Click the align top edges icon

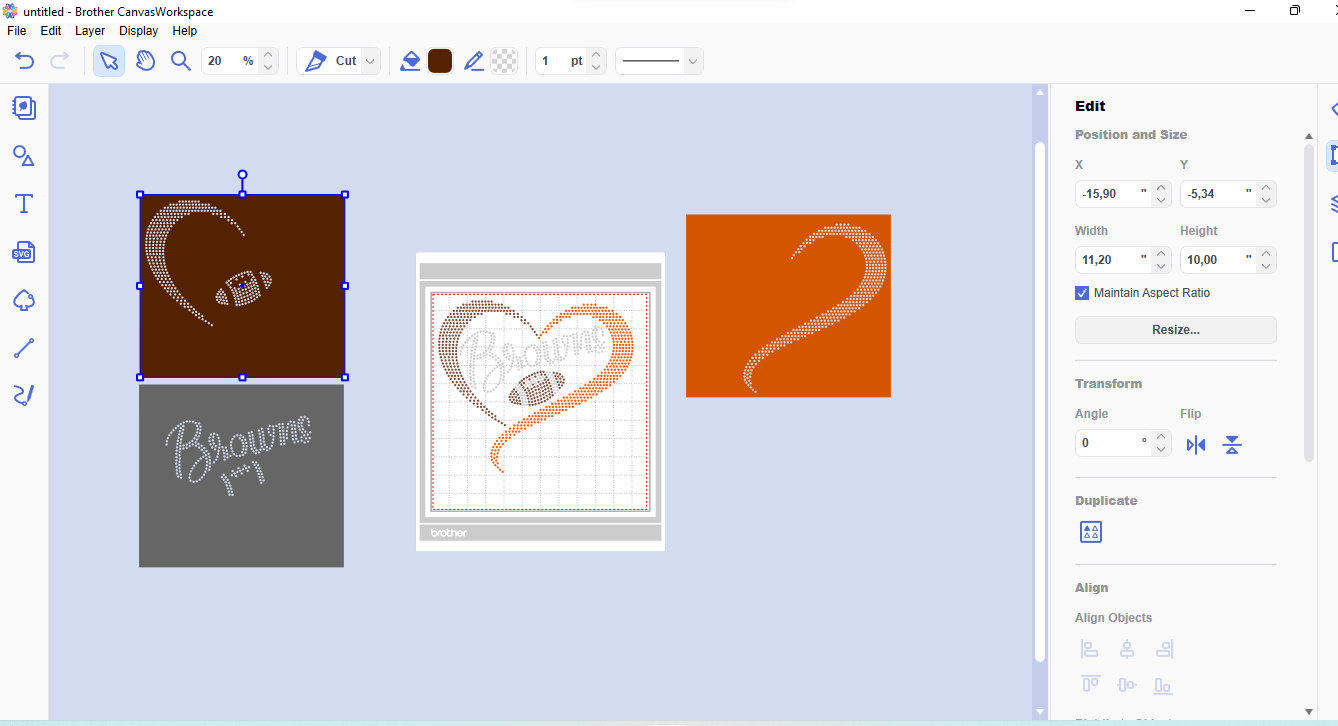1090,685
